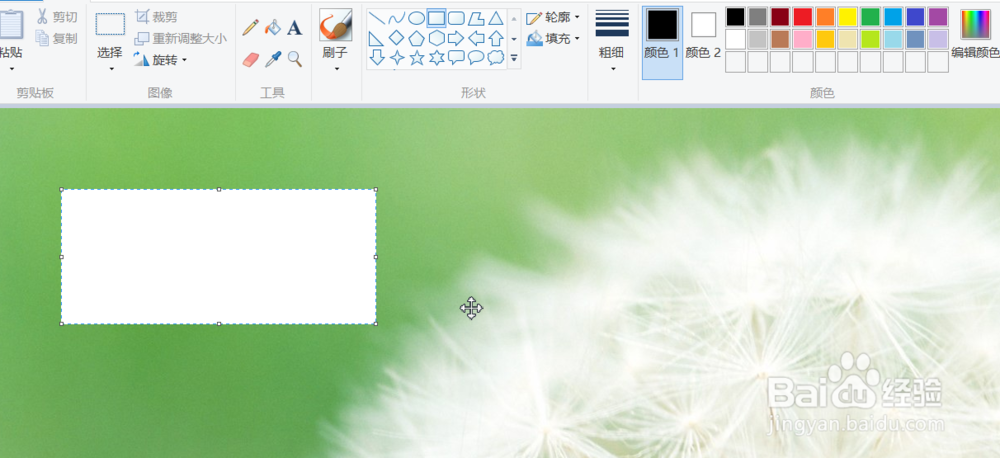Click the 形状 group label
Image resolution: width=1000 pixels, height=458 pixels.
[x=473, y=93]
